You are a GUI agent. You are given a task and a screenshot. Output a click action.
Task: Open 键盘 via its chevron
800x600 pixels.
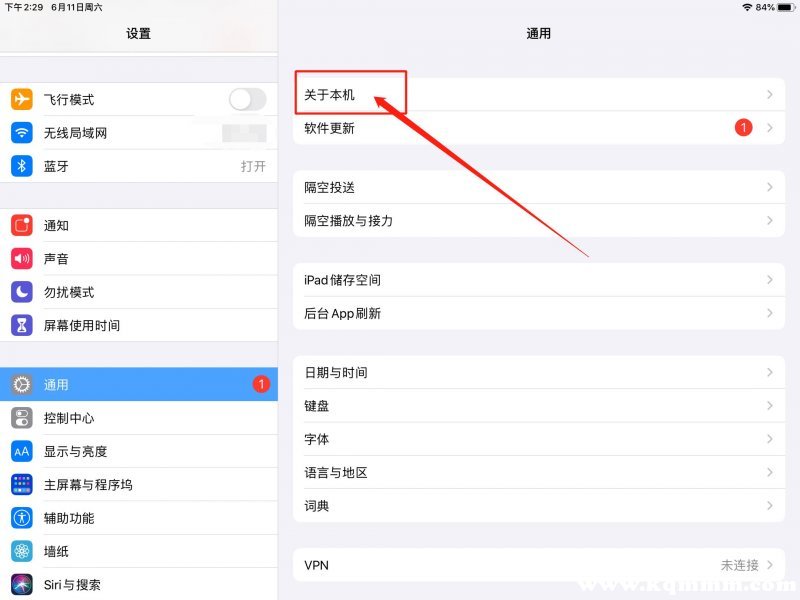[769, 406]
